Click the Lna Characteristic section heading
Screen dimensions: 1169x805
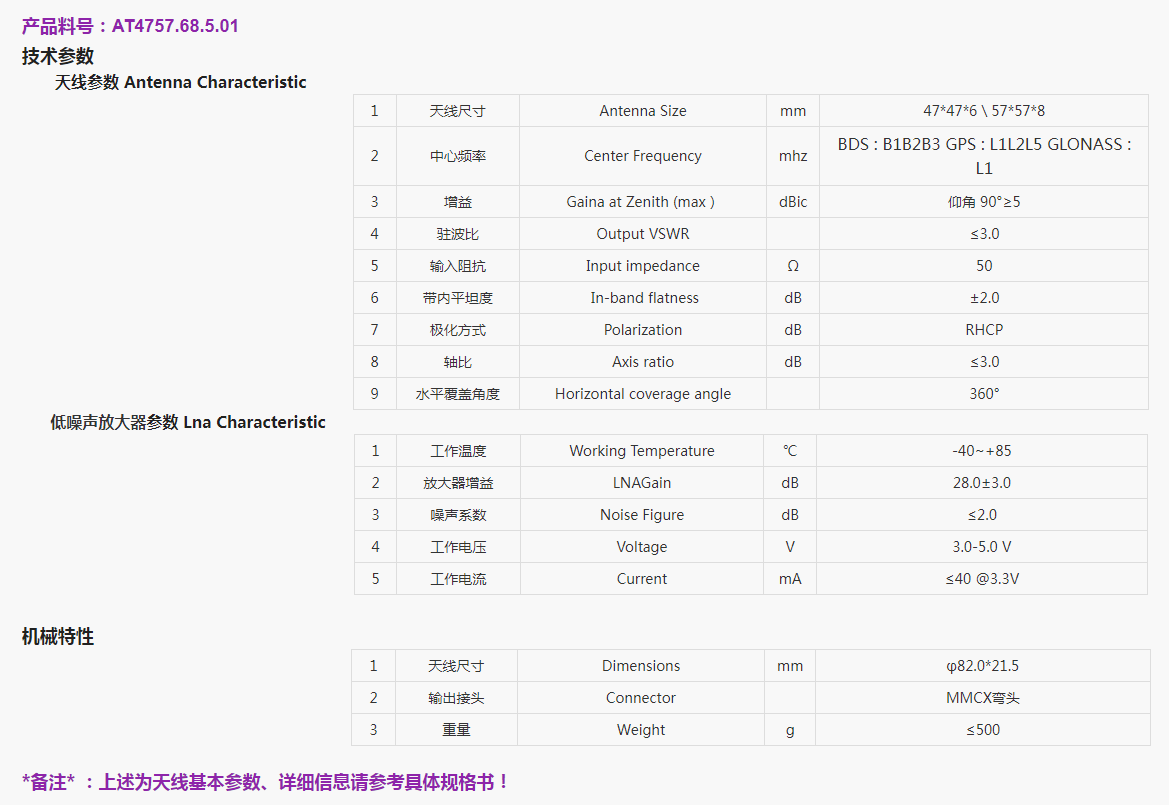pos(188,422)
